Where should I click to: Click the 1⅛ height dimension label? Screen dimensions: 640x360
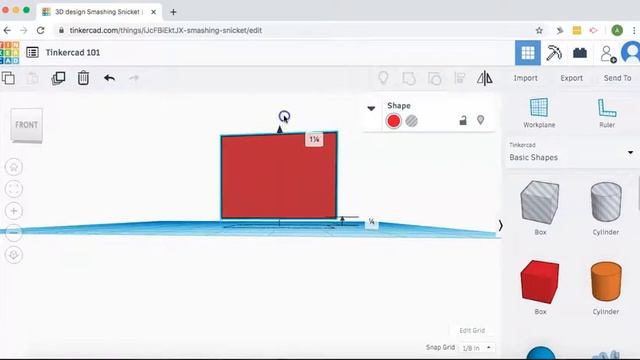[314, 140]
